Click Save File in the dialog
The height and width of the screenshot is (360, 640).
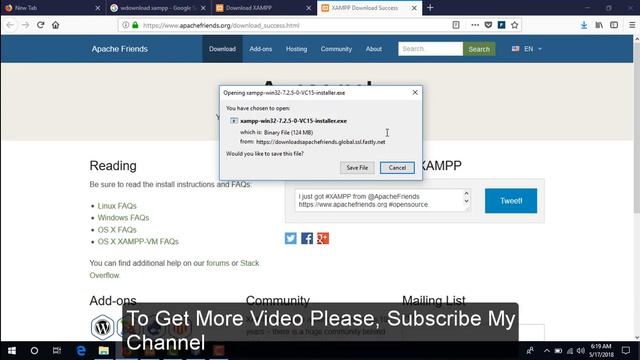click(x=357, y=167)
